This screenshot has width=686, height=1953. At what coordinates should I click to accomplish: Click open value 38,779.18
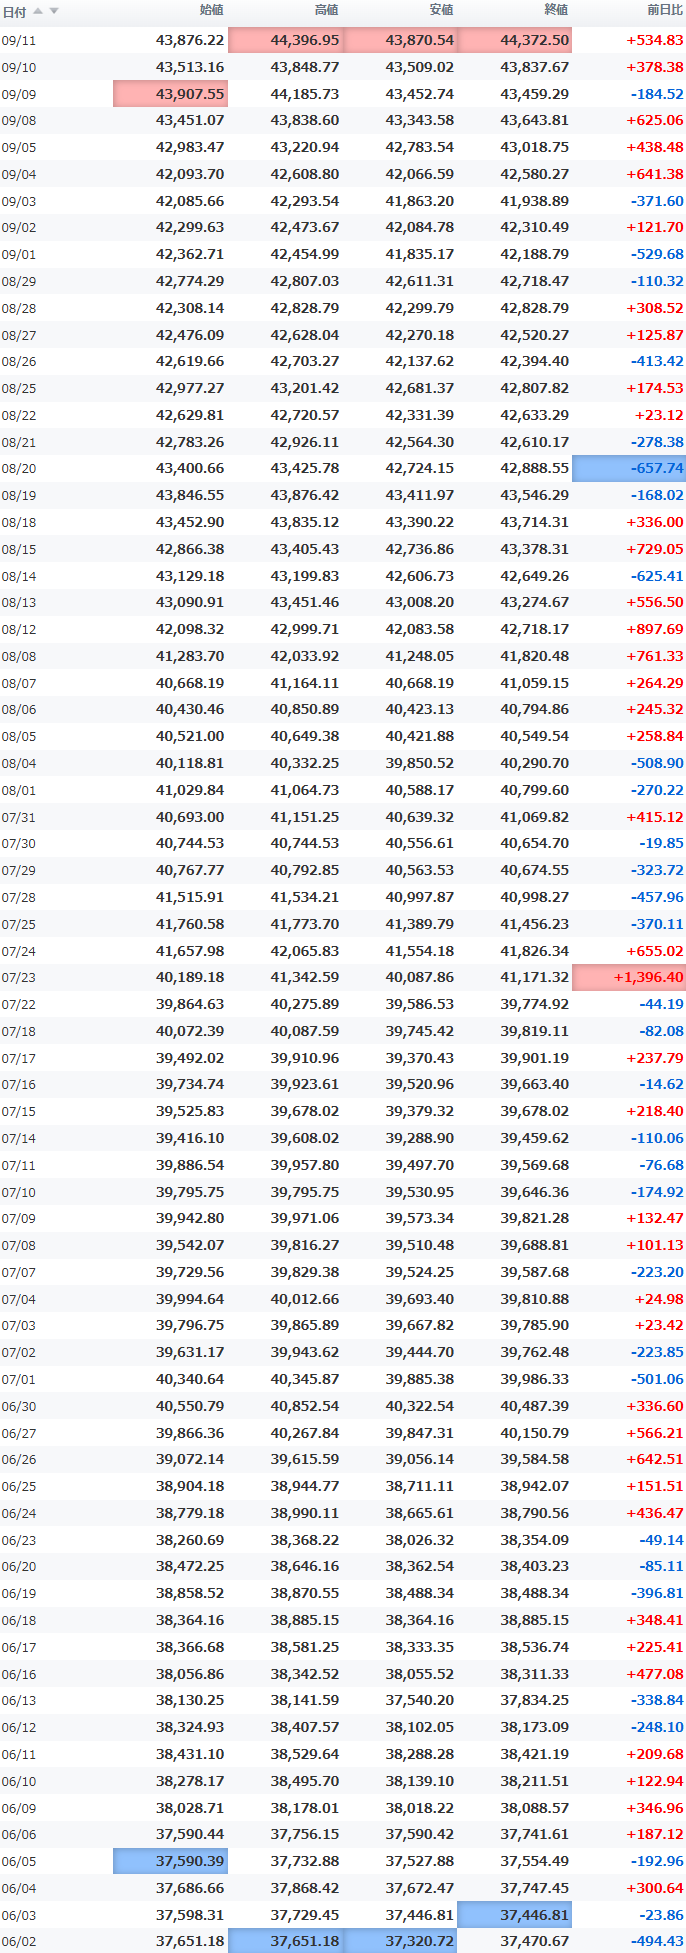point(190,1513)
